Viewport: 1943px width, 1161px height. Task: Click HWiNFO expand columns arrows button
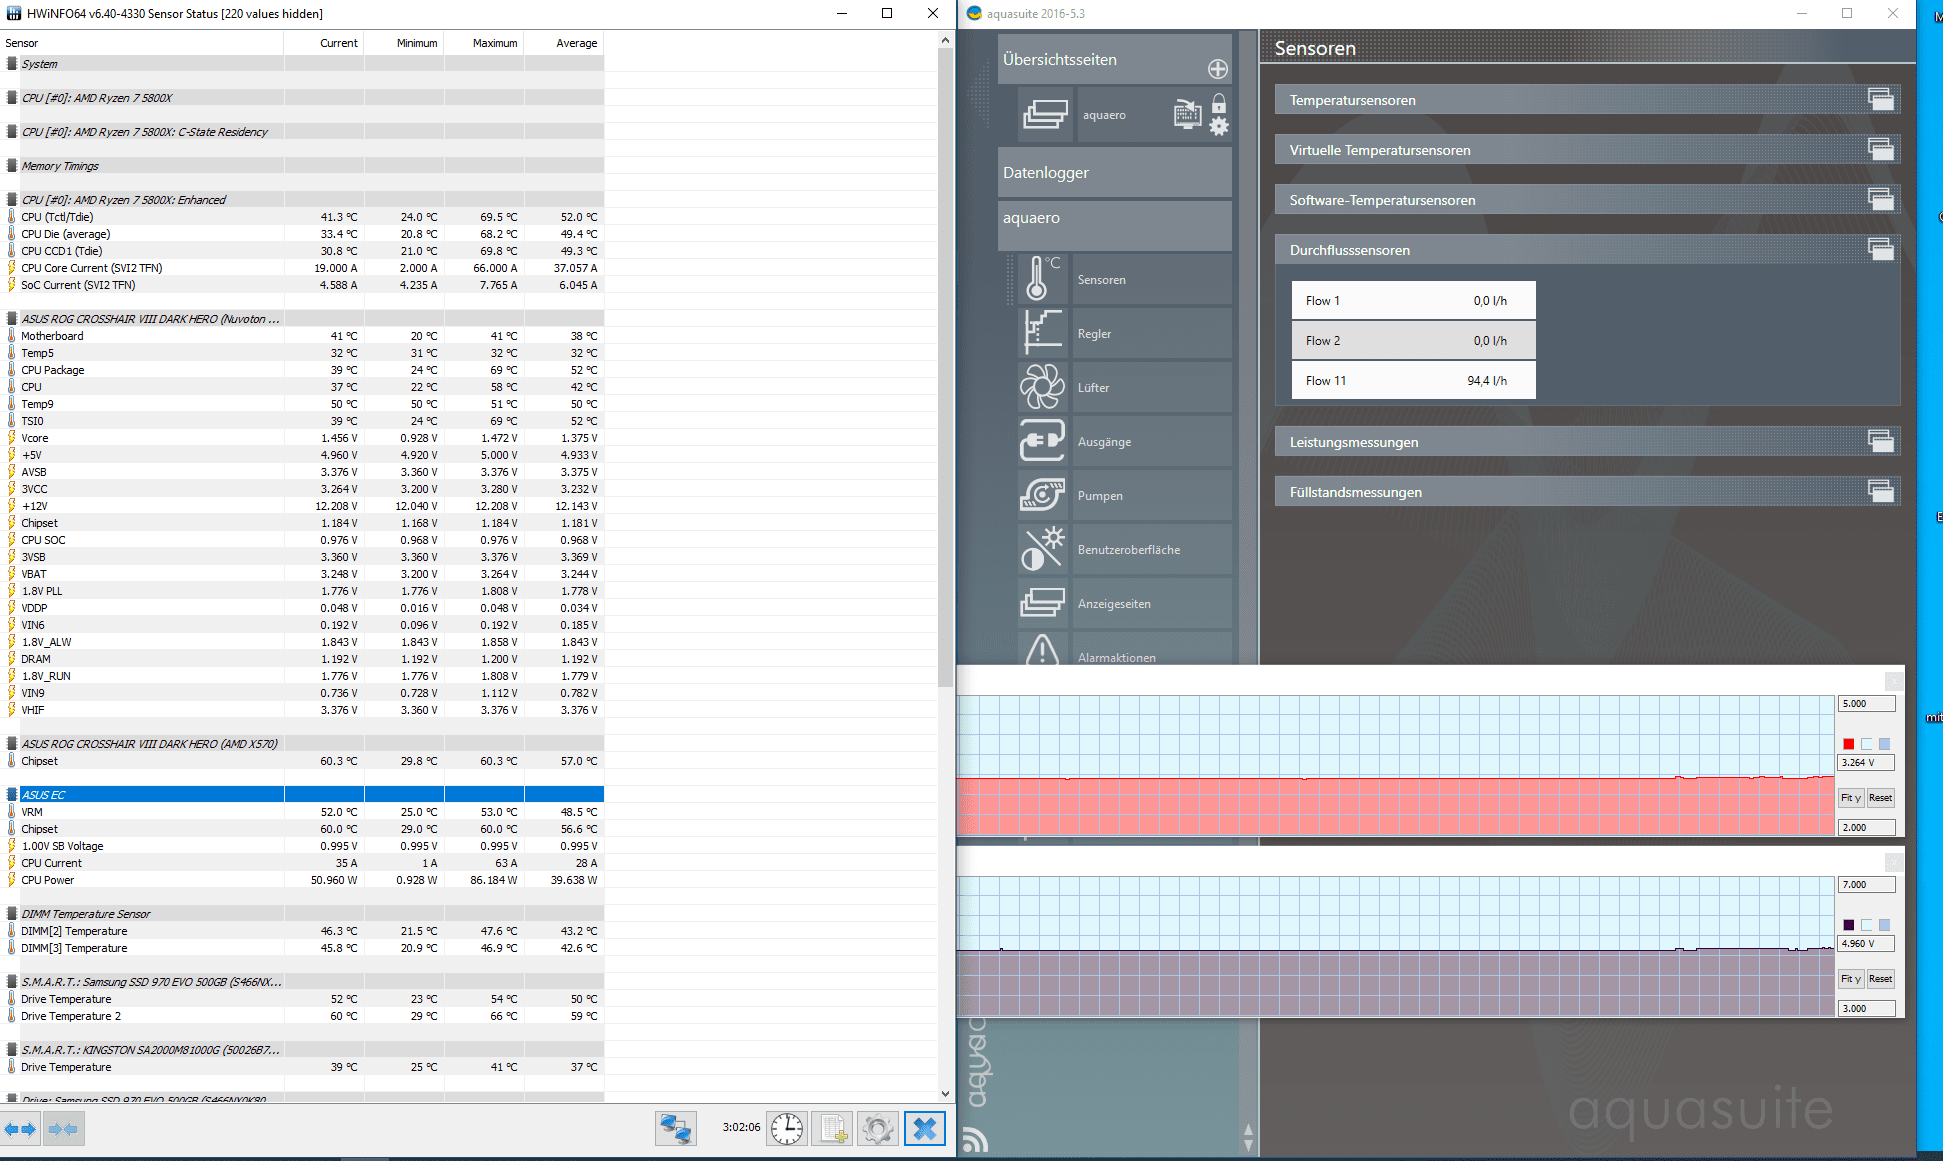coord(20,1129)
